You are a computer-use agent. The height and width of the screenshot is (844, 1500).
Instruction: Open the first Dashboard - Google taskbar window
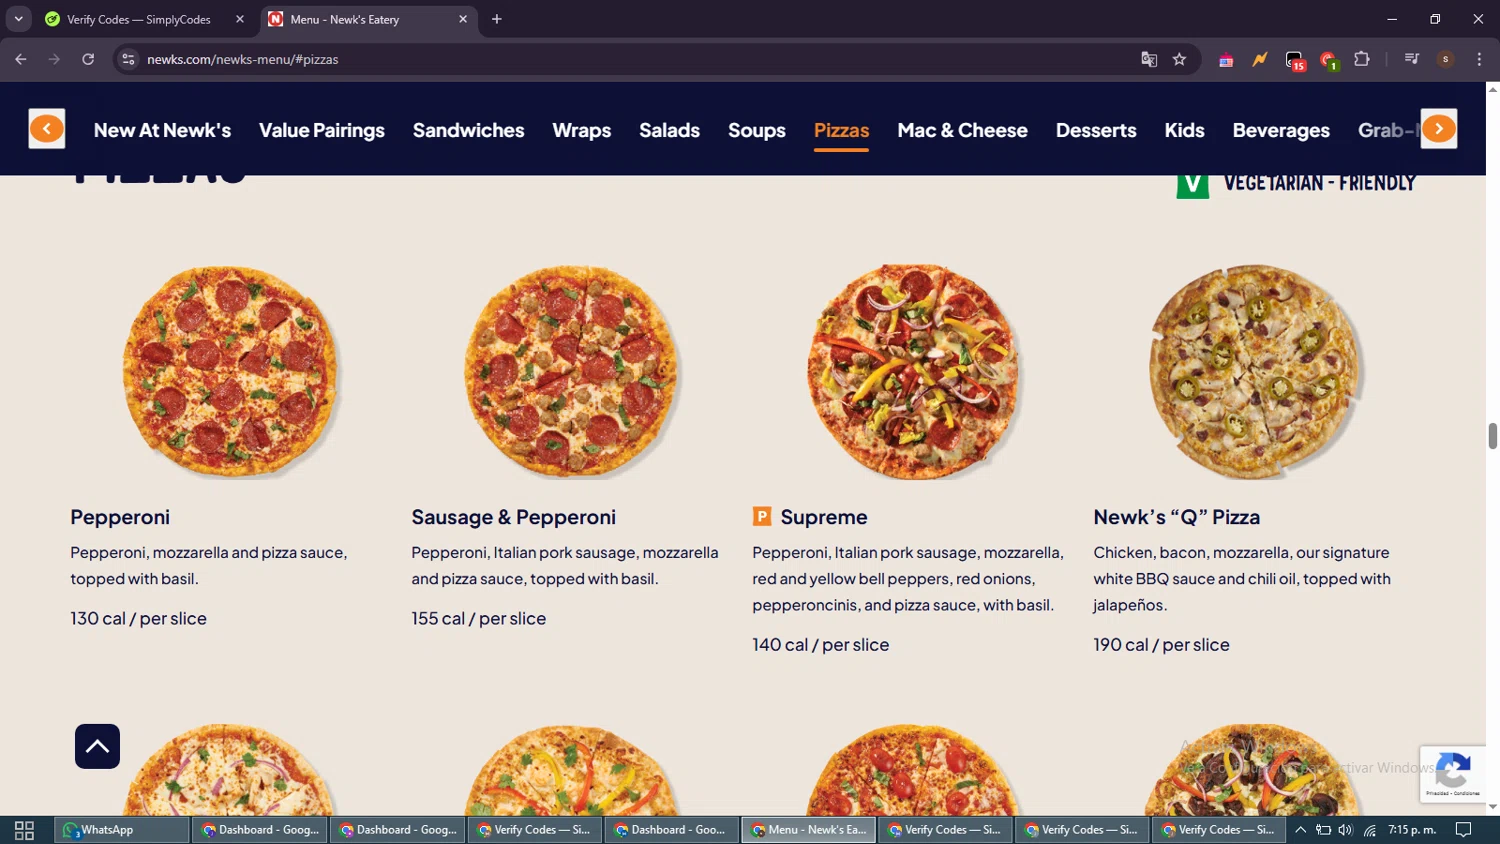tap(260, 830)
